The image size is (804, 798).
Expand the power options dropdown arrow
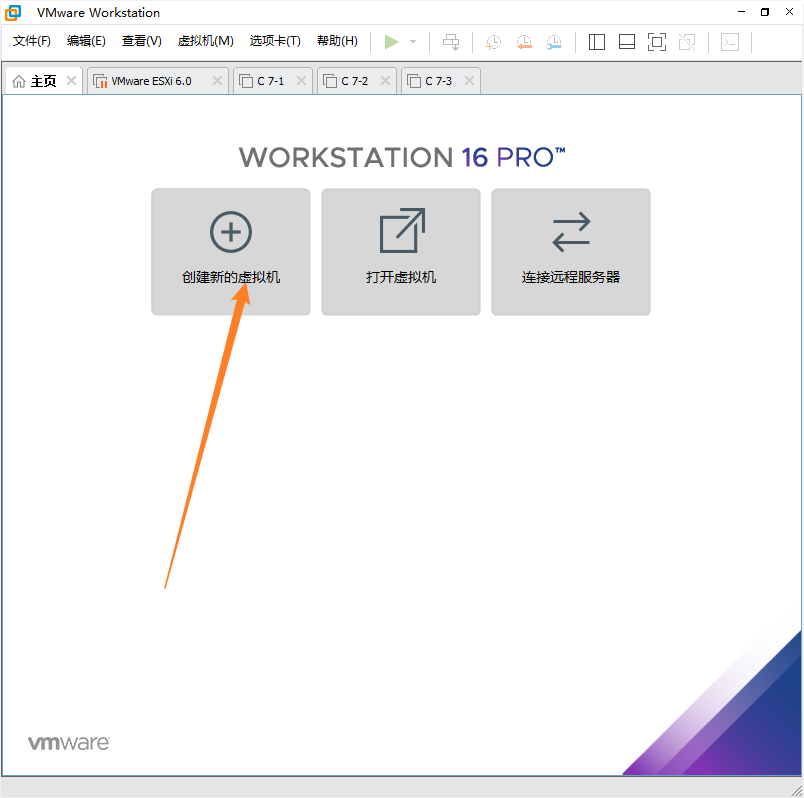413,42
